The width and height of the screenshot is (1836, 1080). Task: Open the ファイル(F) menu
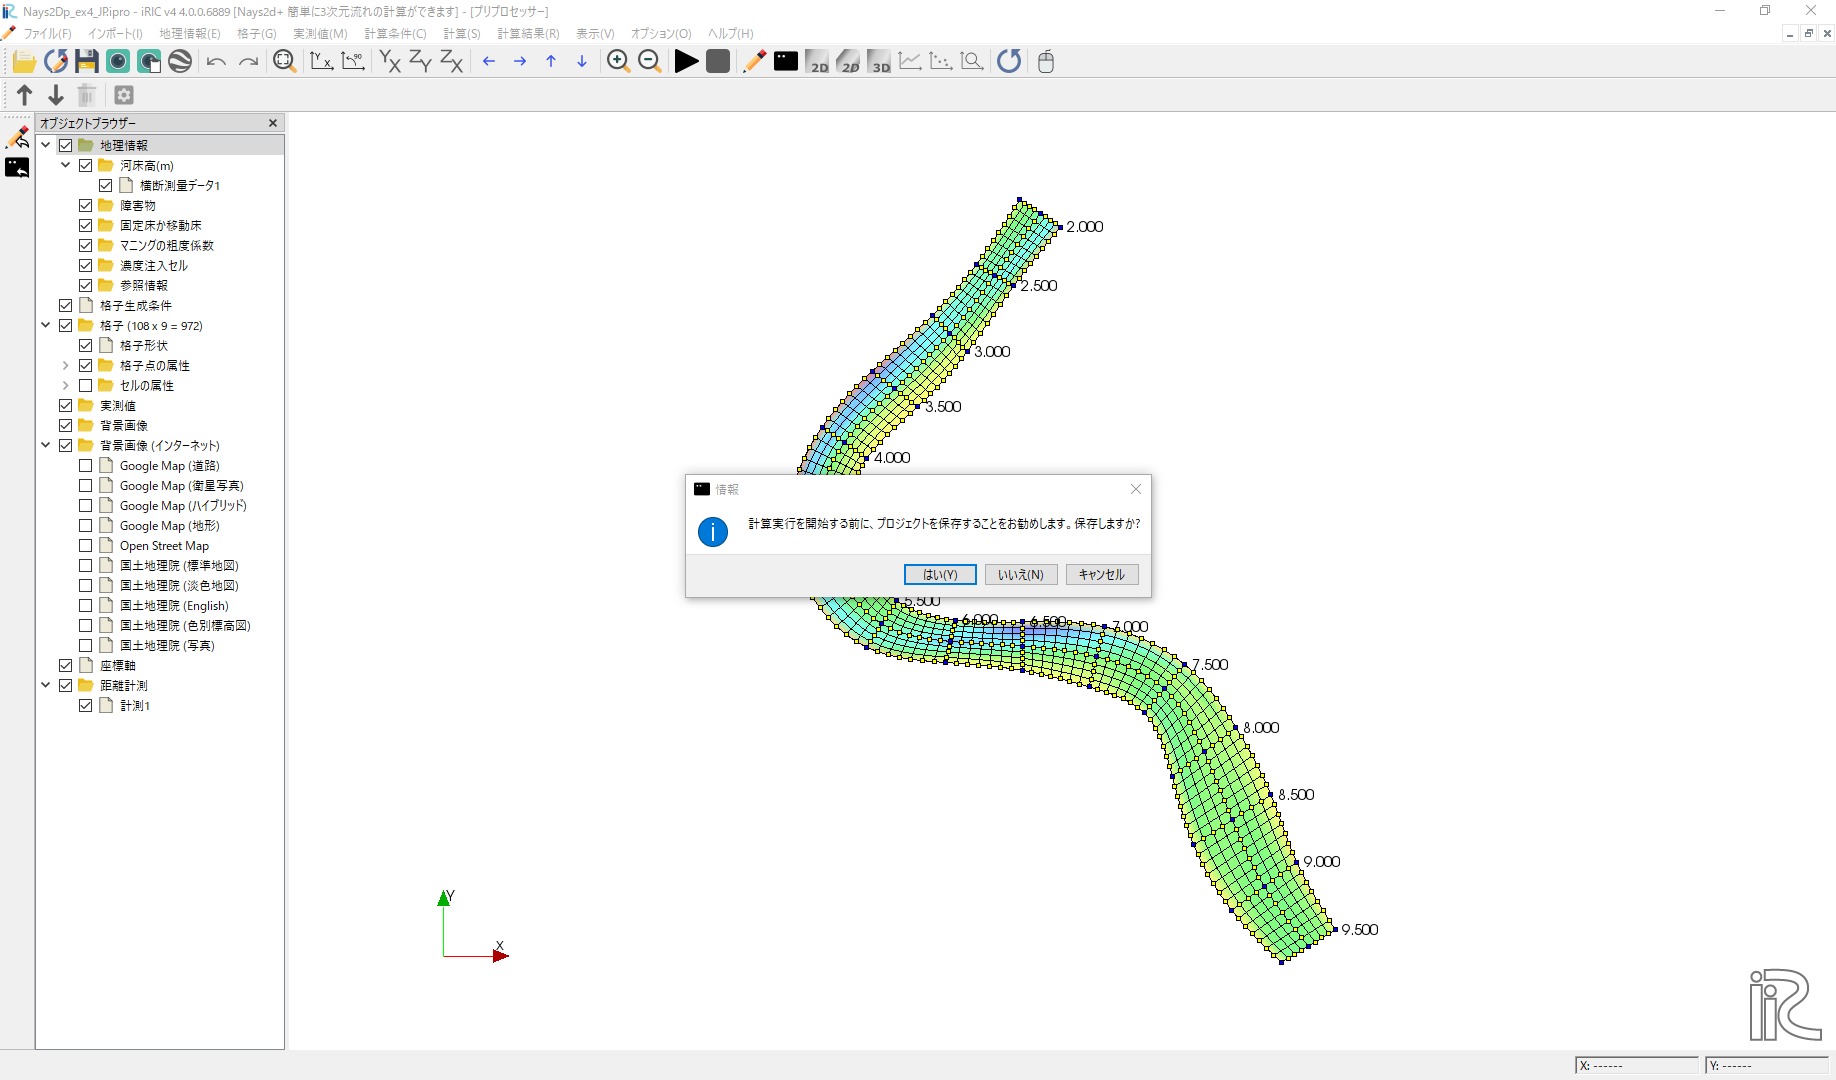[x=47, y=34]
